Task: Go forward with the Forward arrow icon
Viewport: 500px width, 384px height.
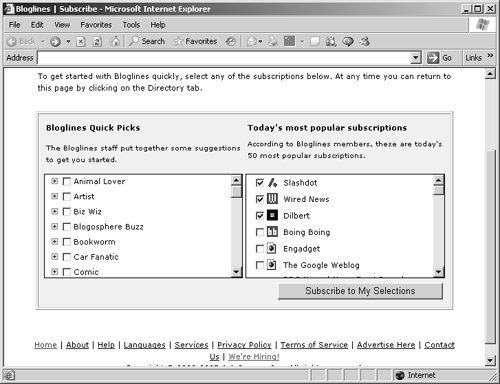Action: [x=55, y=42]
